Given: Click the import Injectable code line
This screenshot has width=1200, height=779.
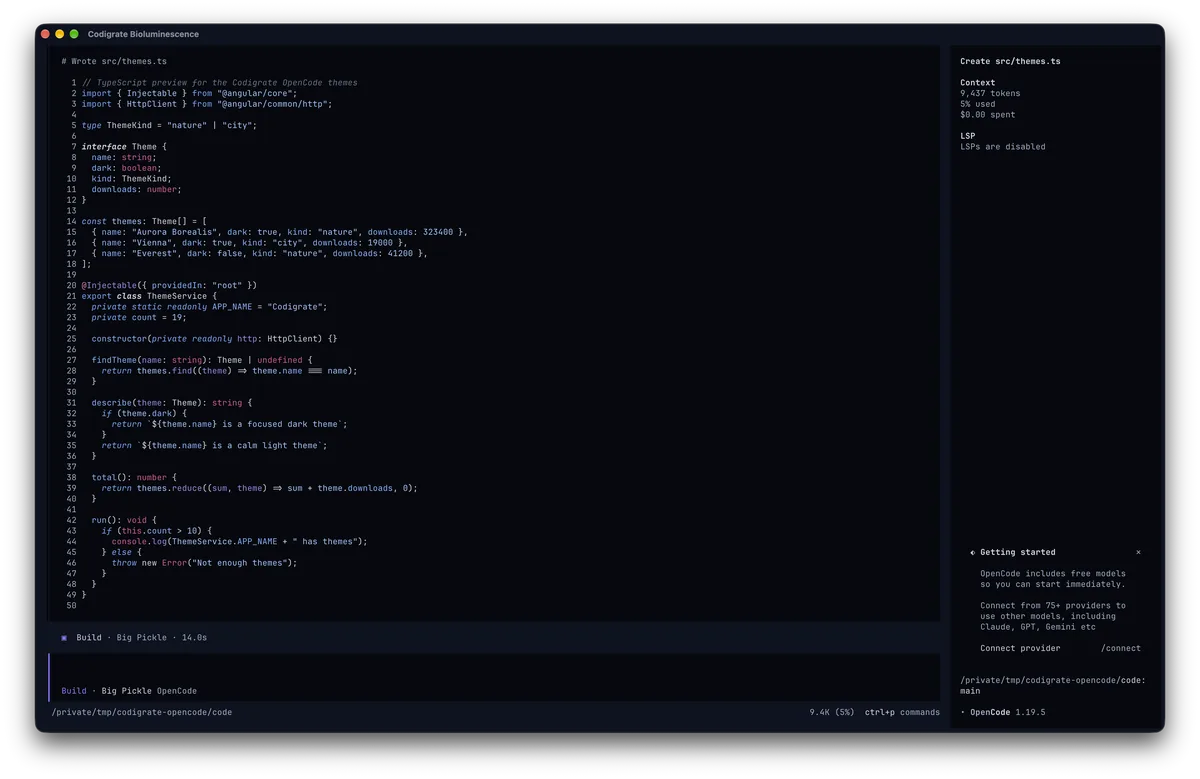Looking at the screenshot, I should tap(189, 93).
